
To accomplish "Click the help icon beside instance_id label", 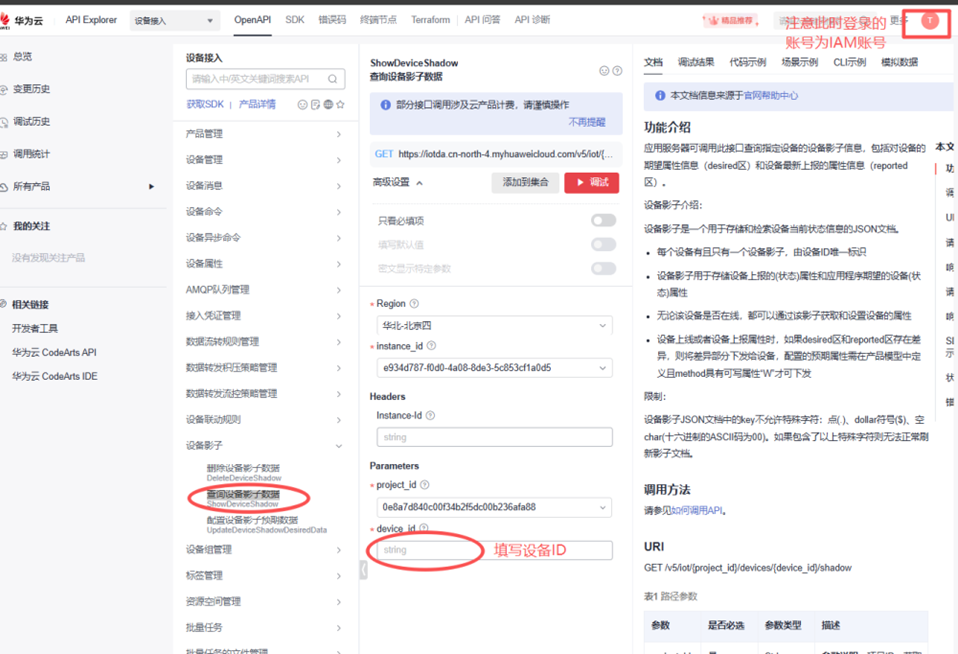I will (x=431, y=346).
